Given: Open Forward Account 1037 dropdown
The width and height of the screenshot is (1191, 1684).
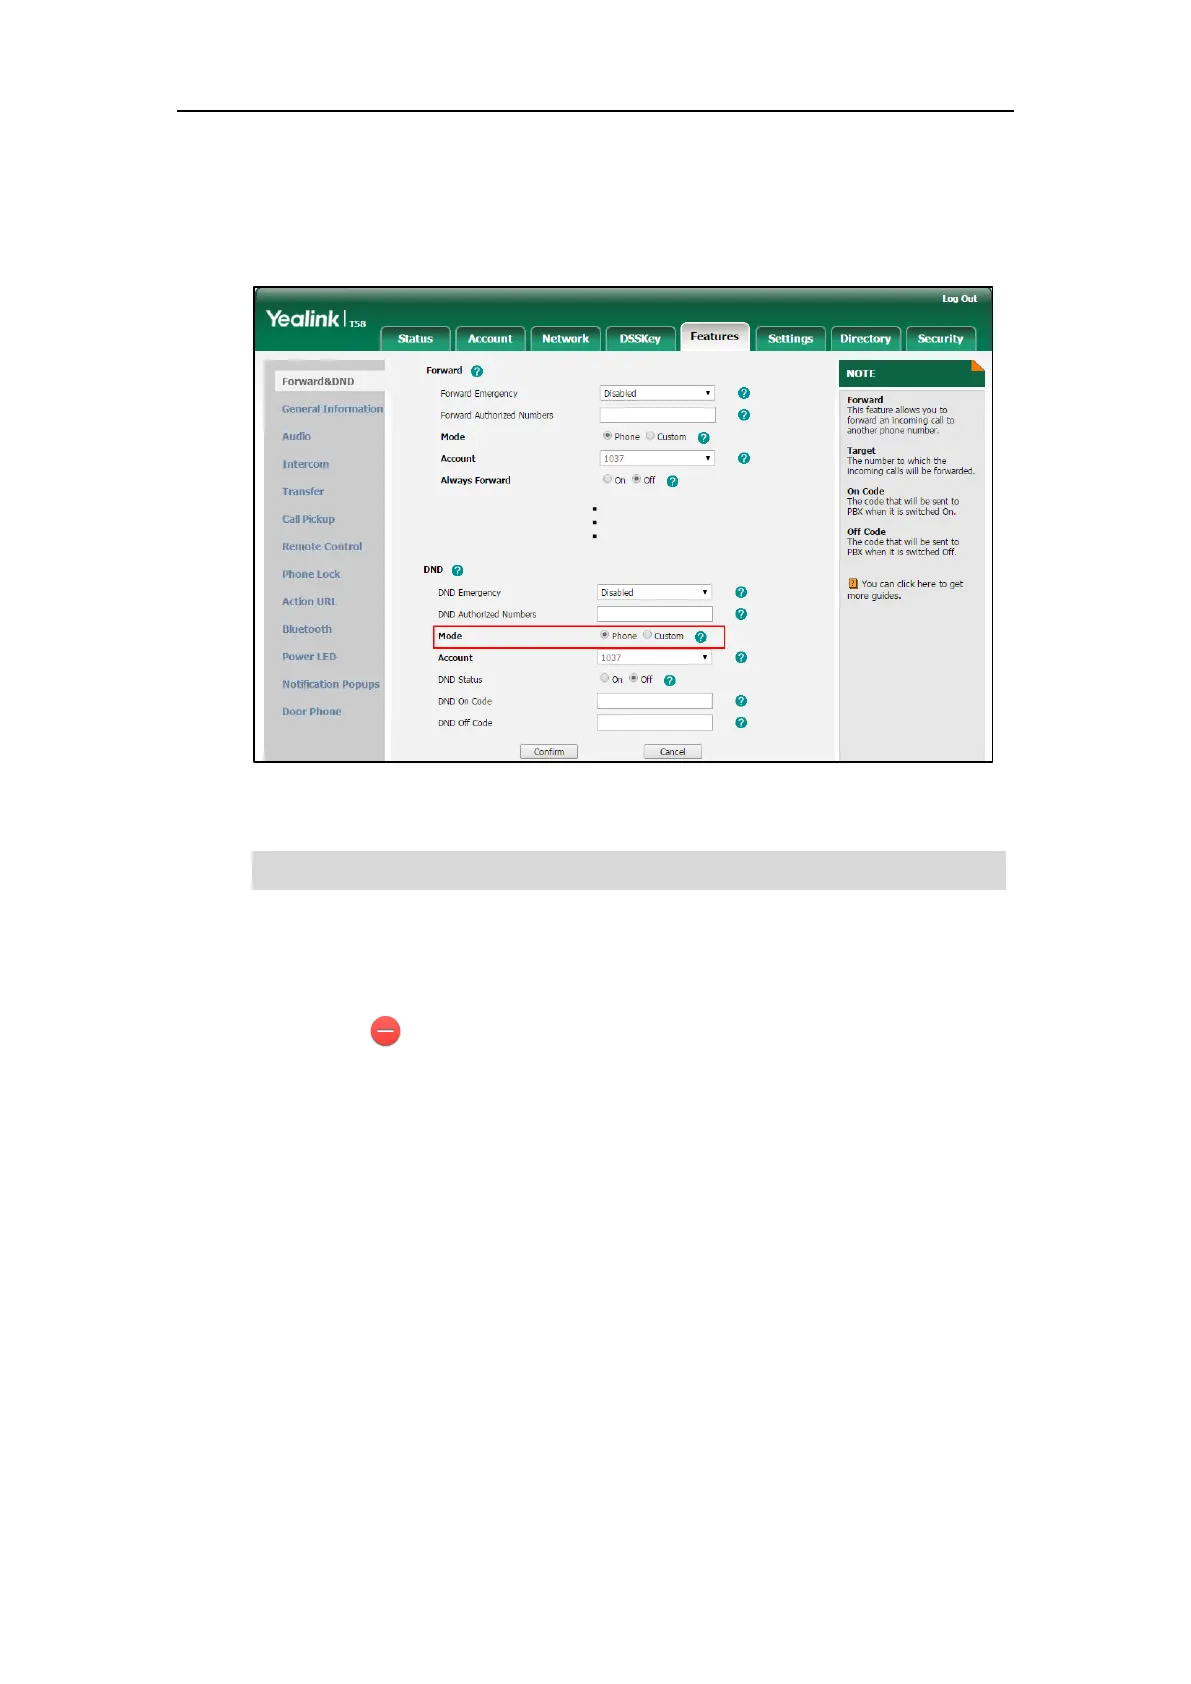Looking at the screenshot, I should pyautogui.click(x=657, y=459).
